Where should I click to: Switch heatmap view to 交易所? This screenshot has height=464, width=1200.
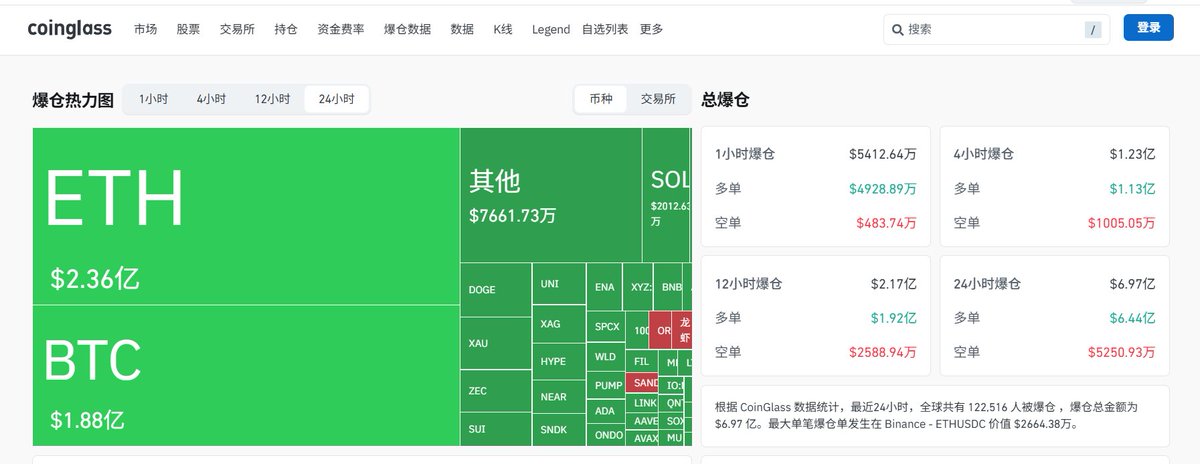(x=658, y=99)
